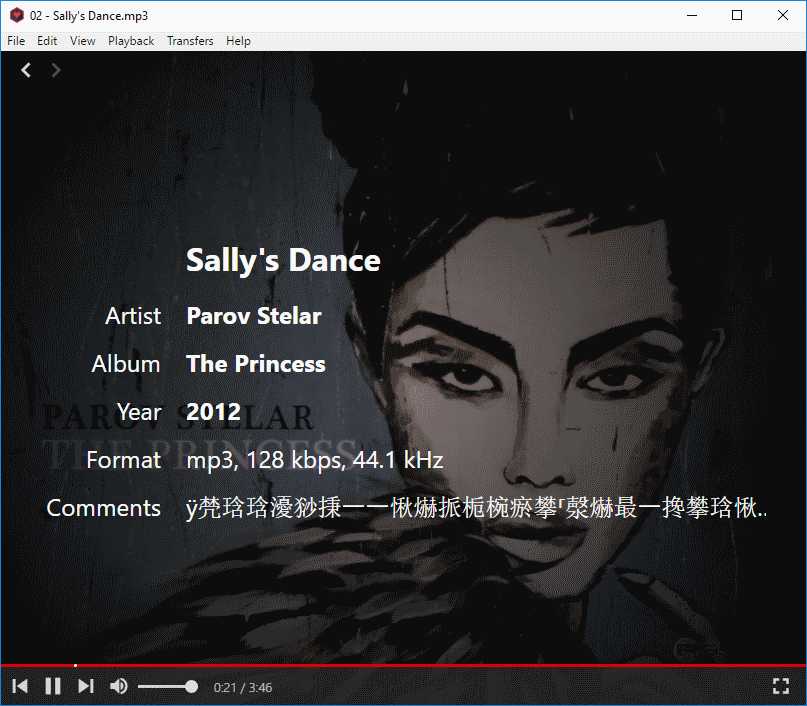Click the garbled comments text

point(477,508)
